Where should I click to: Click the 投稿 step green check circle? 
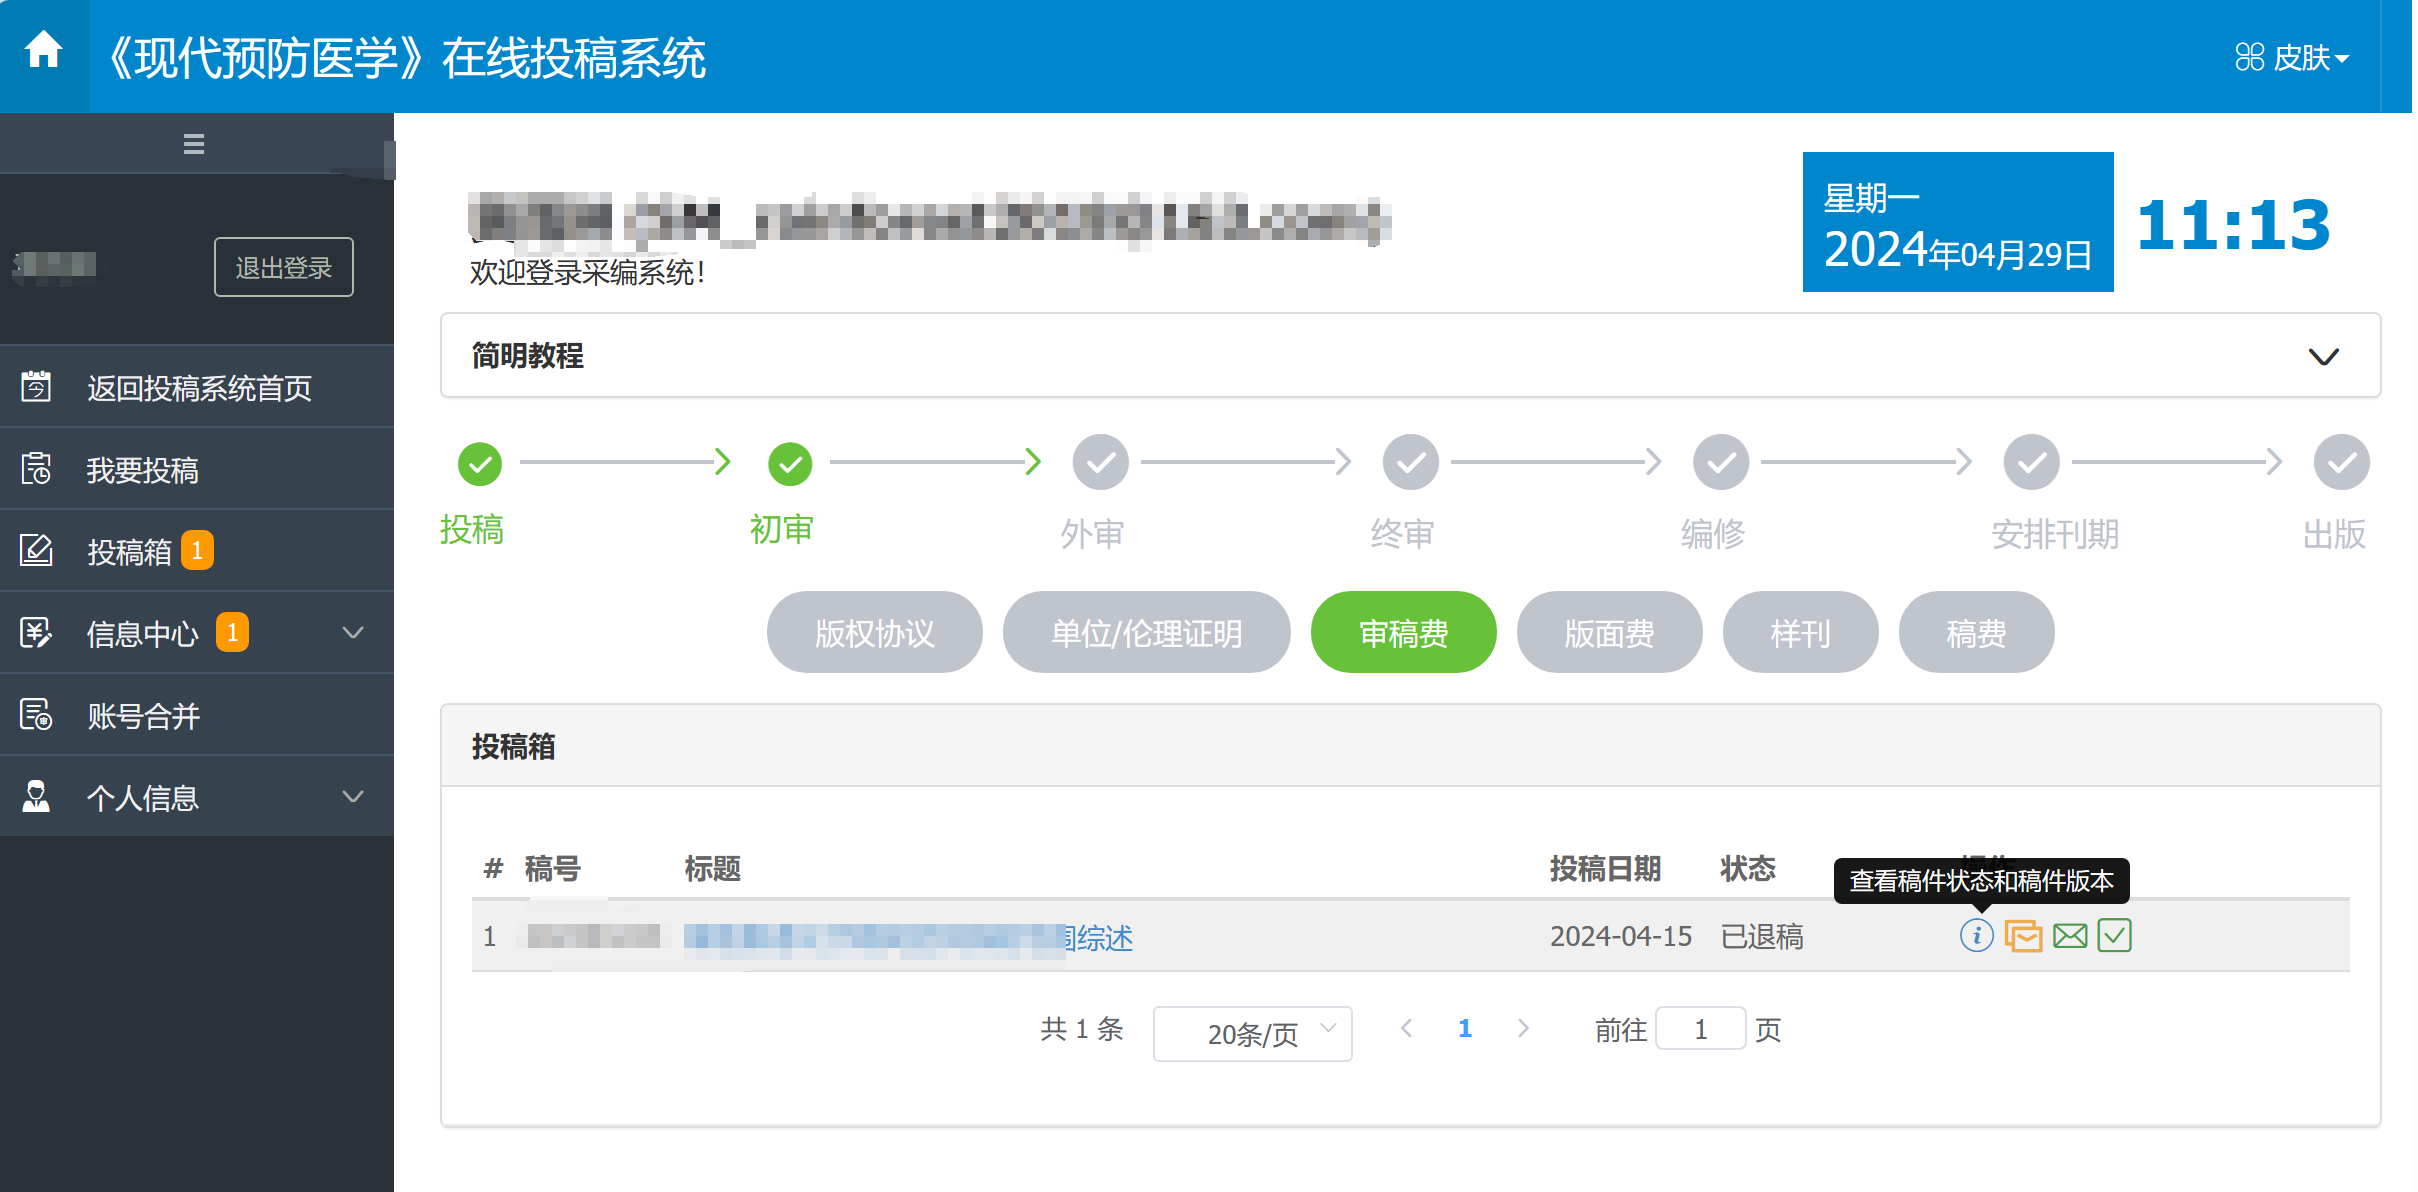(x=480, y=464)
